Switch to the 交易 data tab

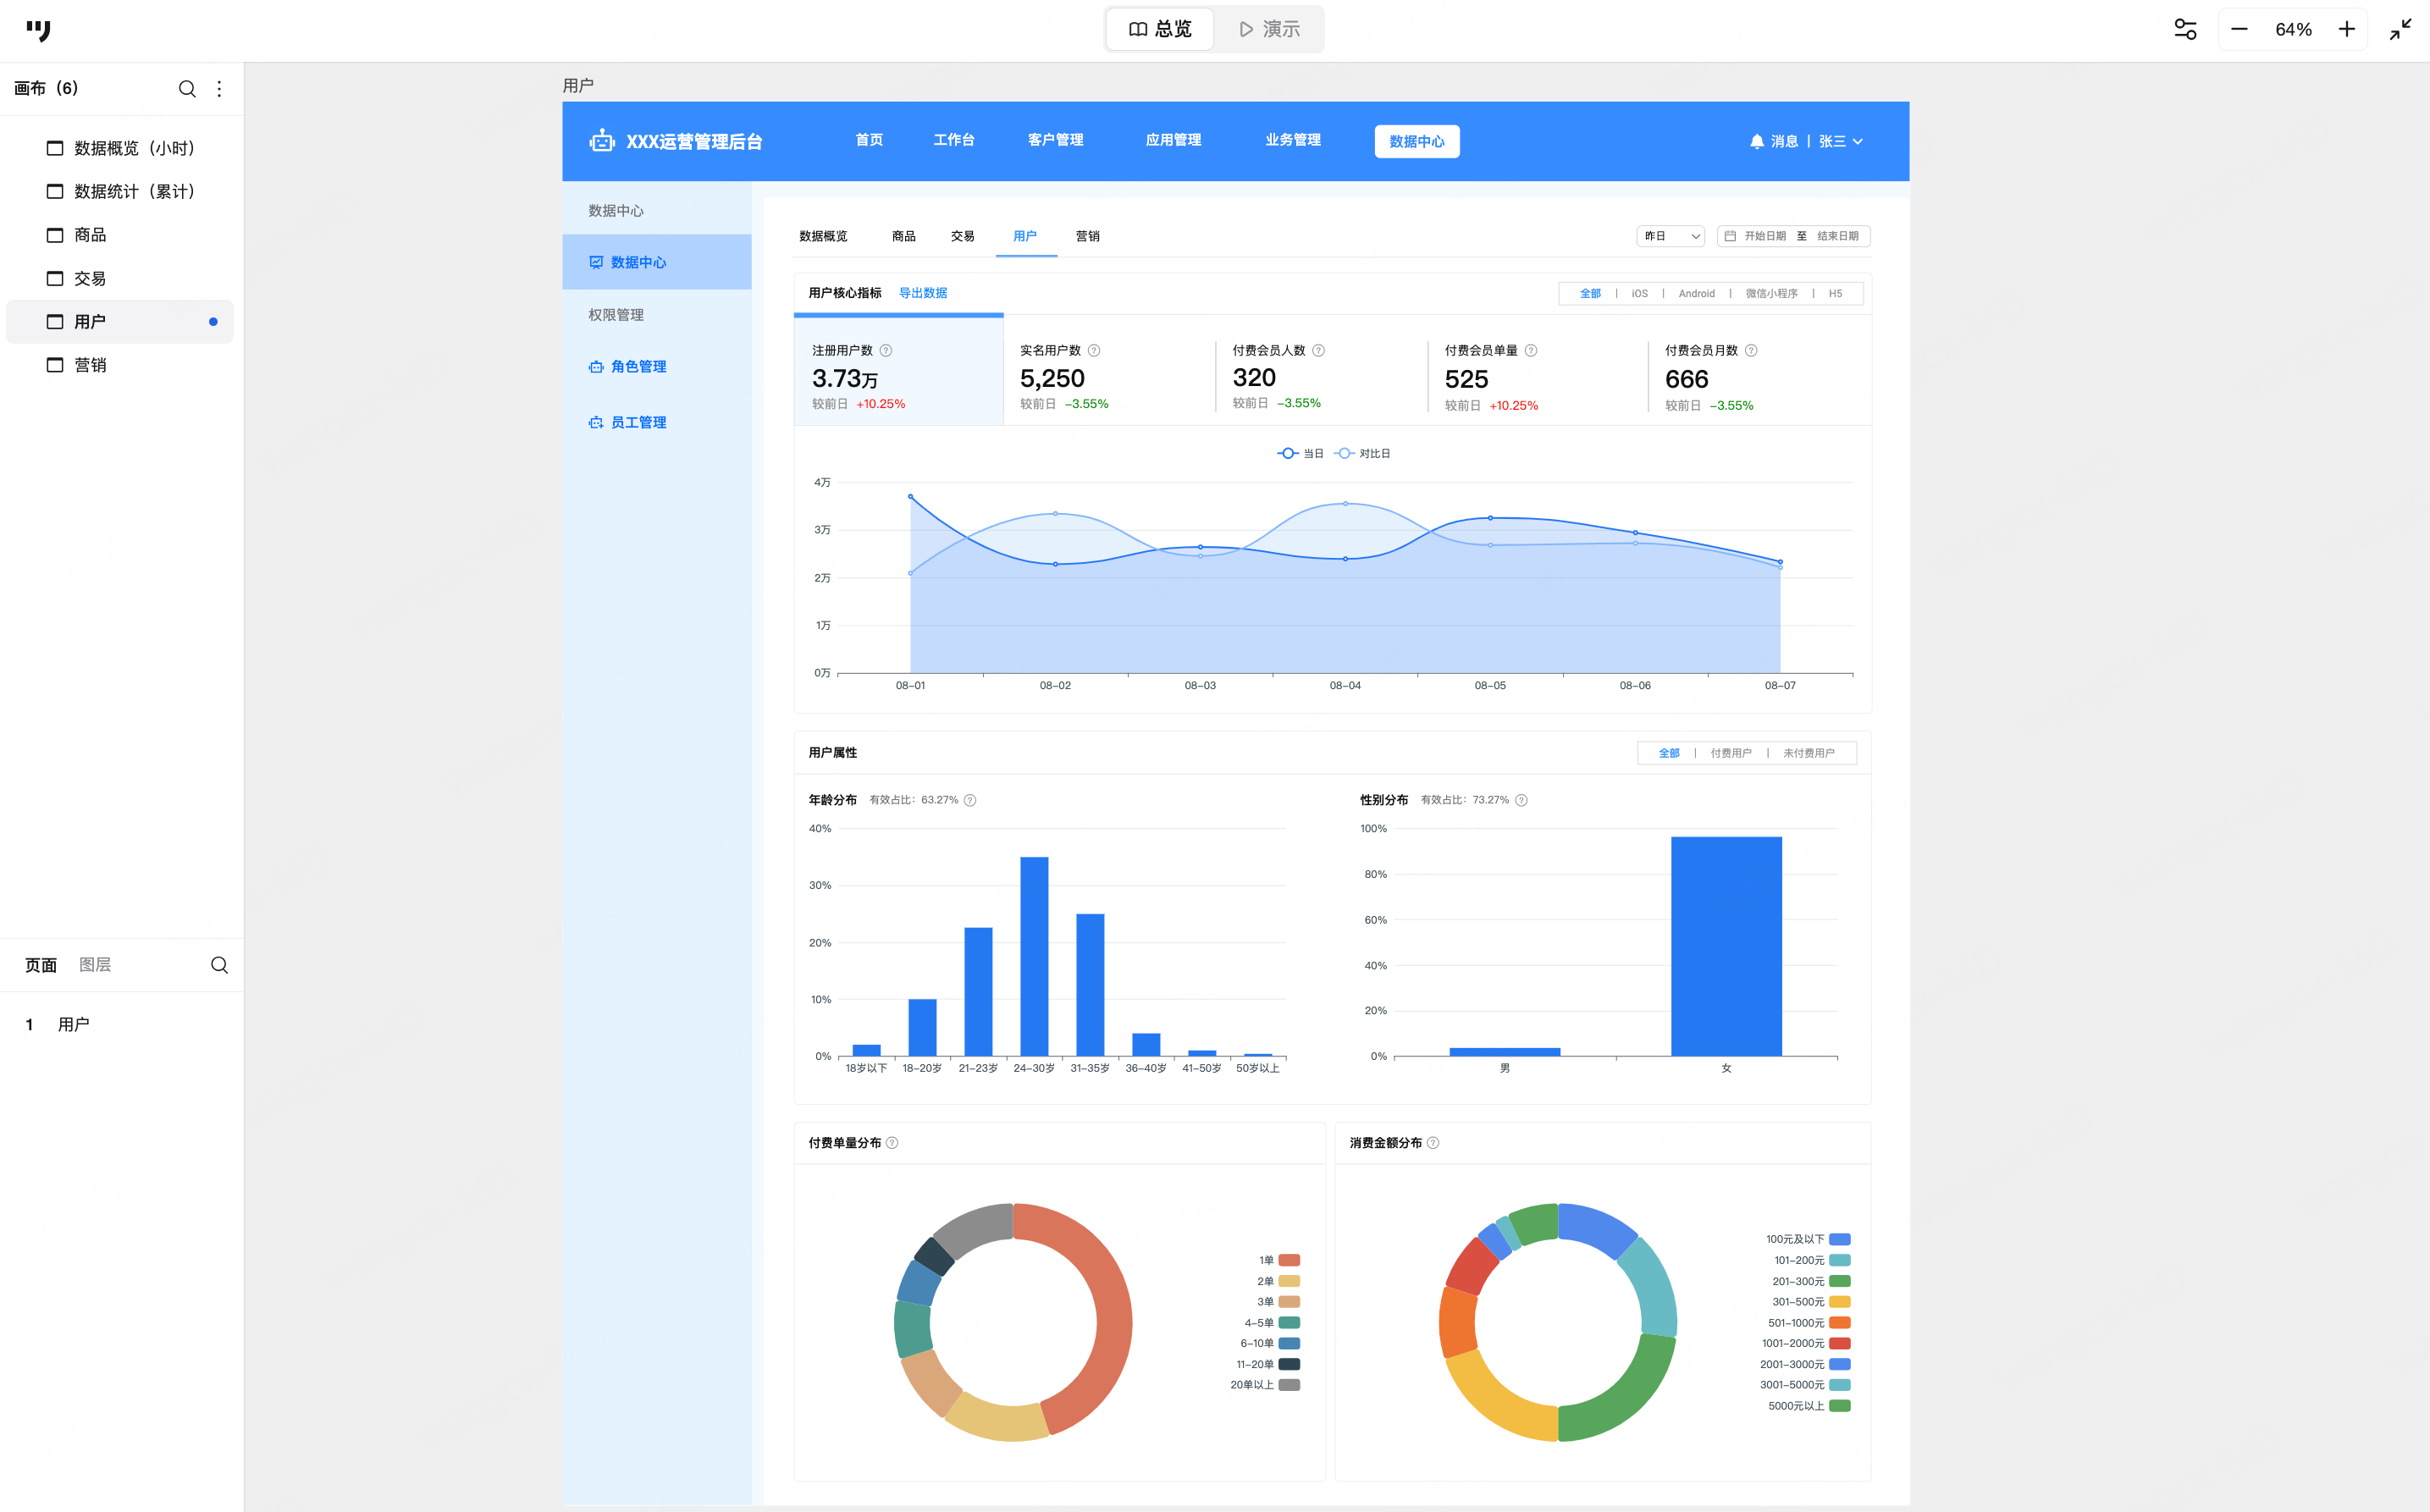(962, 237)
